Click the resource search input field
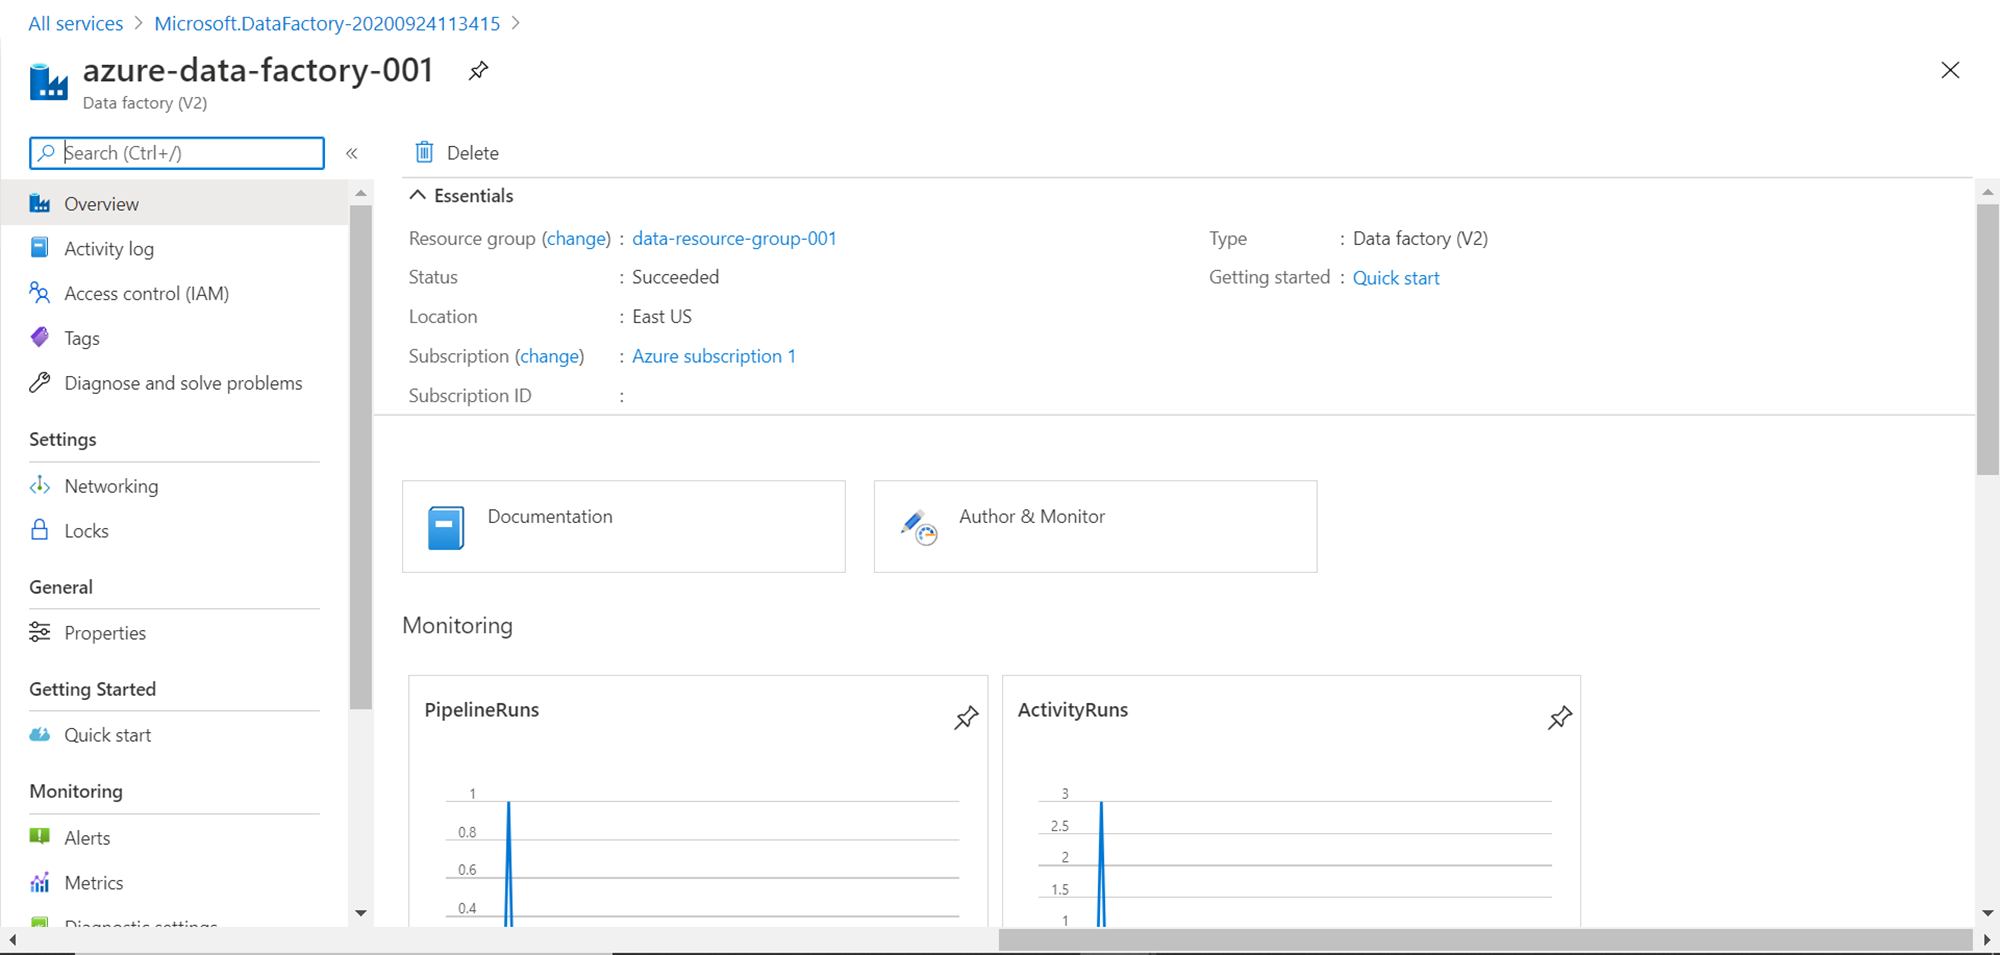The image size is (2000, 955). point(176,153)
